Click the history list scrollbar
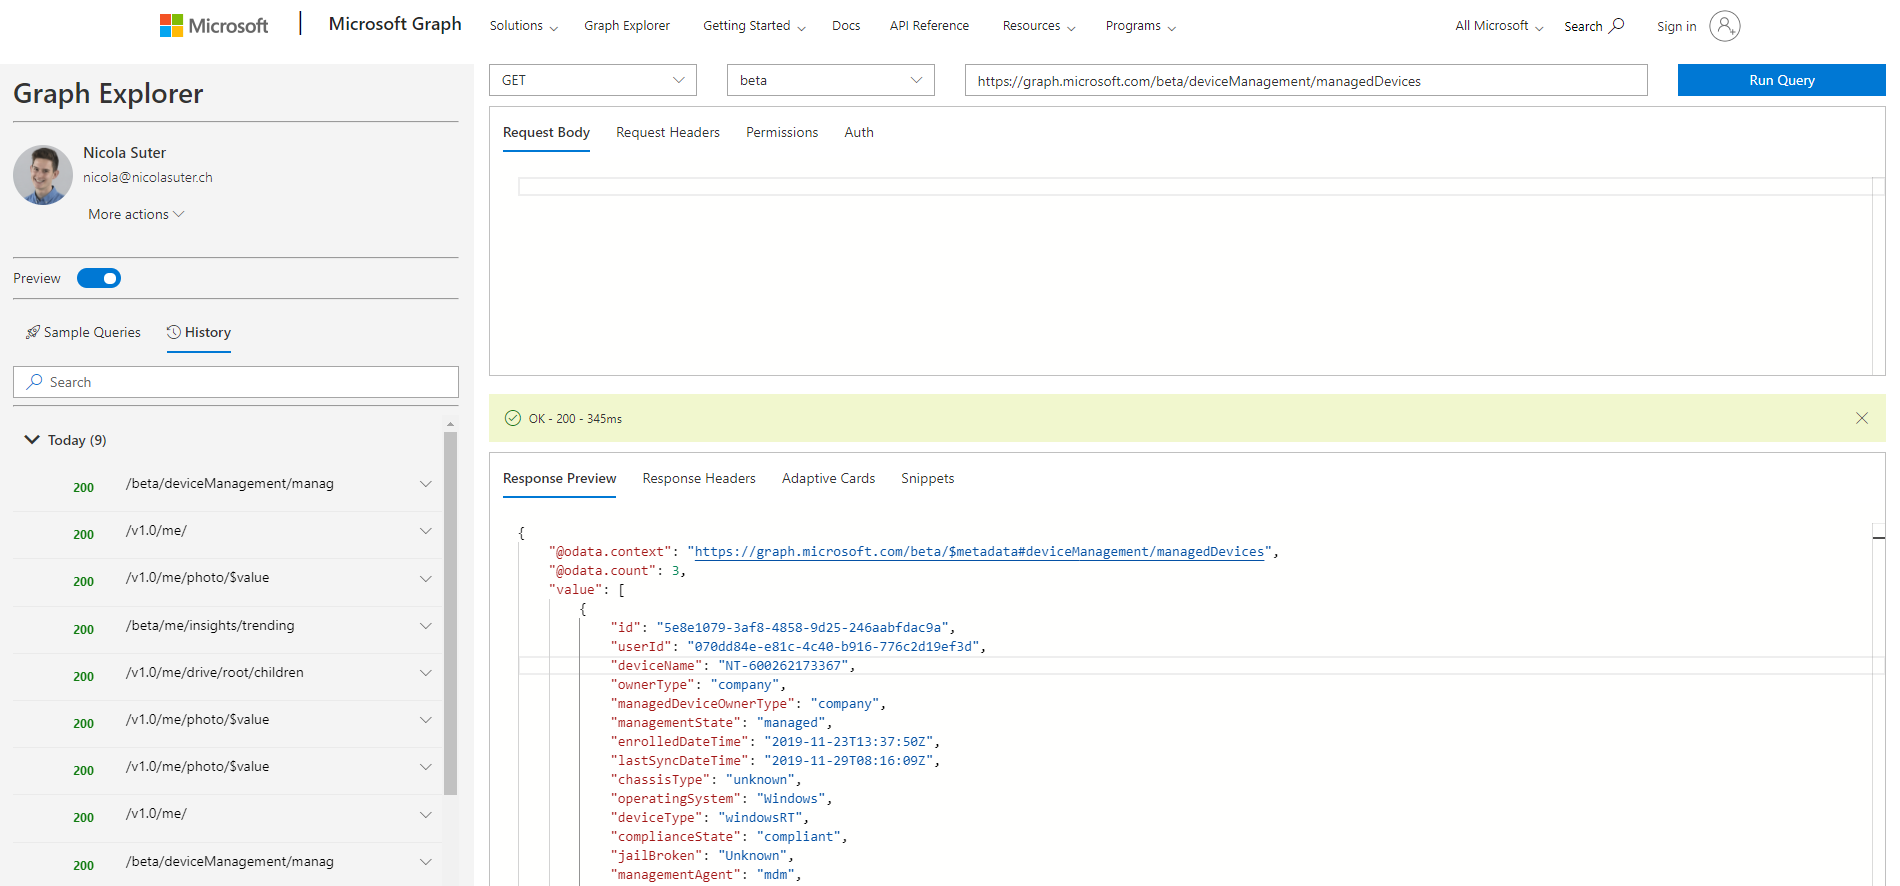This screenshot has width=1900, height=886. [x=450, y=612]
